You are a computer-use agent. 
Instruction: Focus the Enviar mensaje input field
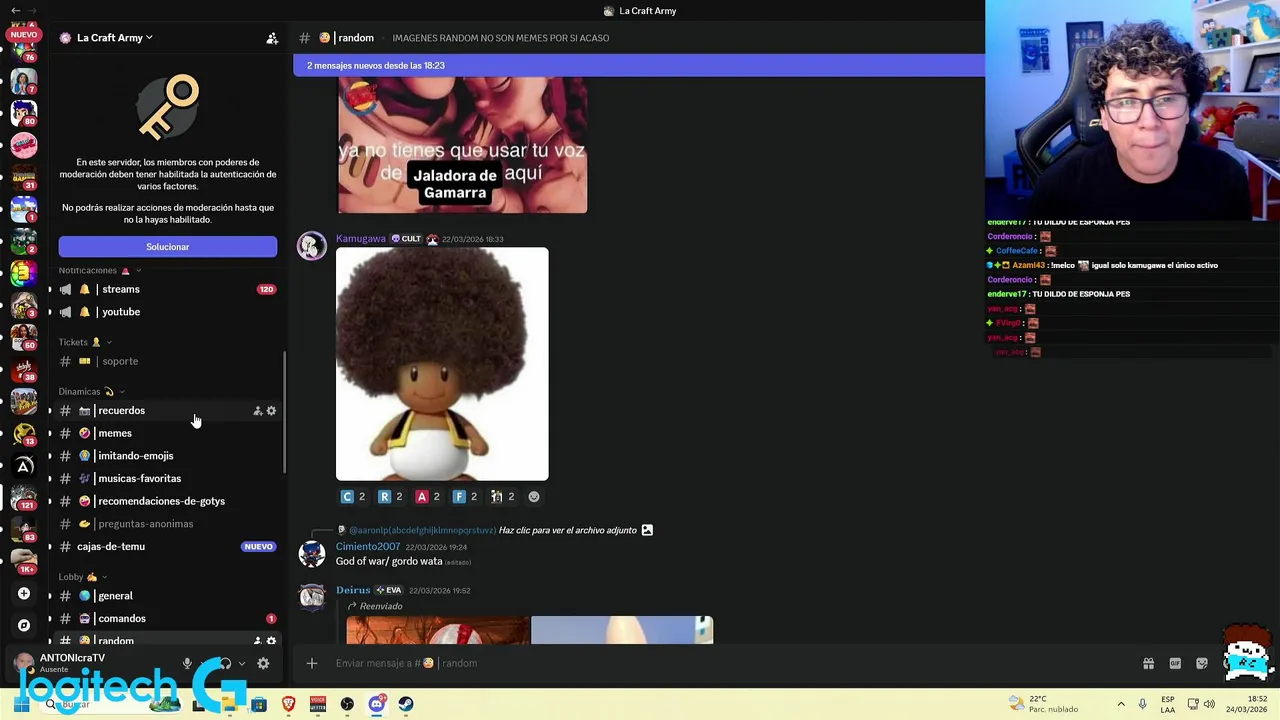pyautogui.click(x=730, y=663)
